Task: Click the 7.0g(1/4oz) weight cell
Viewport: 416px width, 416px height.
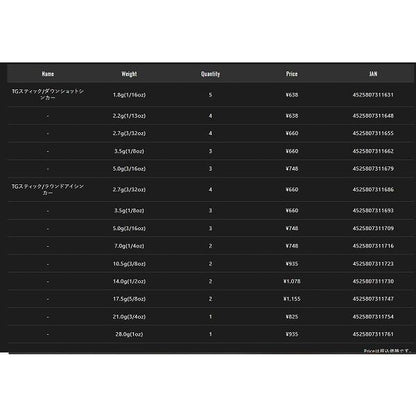Action: (129, 246)
